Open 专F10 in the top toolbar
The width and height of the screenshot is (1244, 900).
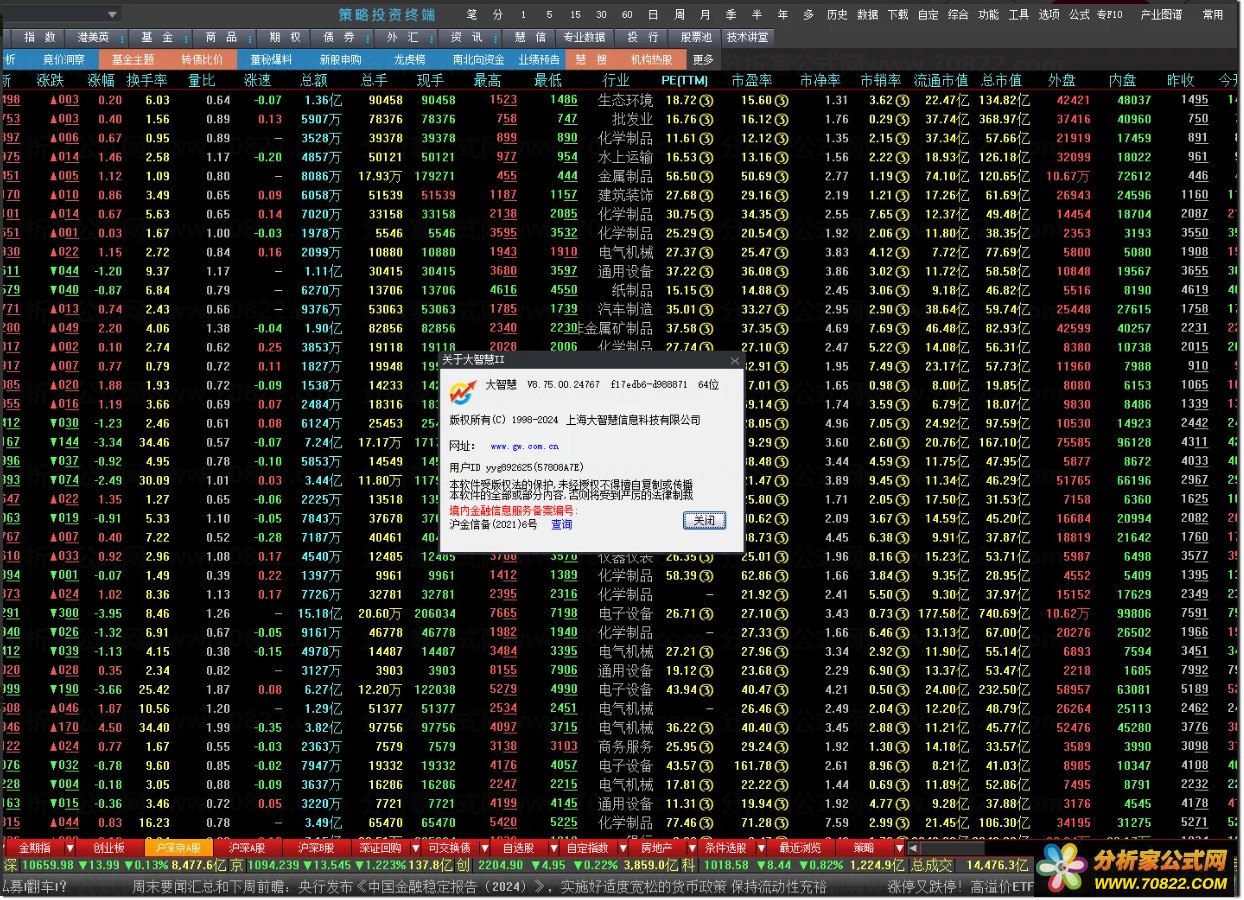1110,14
